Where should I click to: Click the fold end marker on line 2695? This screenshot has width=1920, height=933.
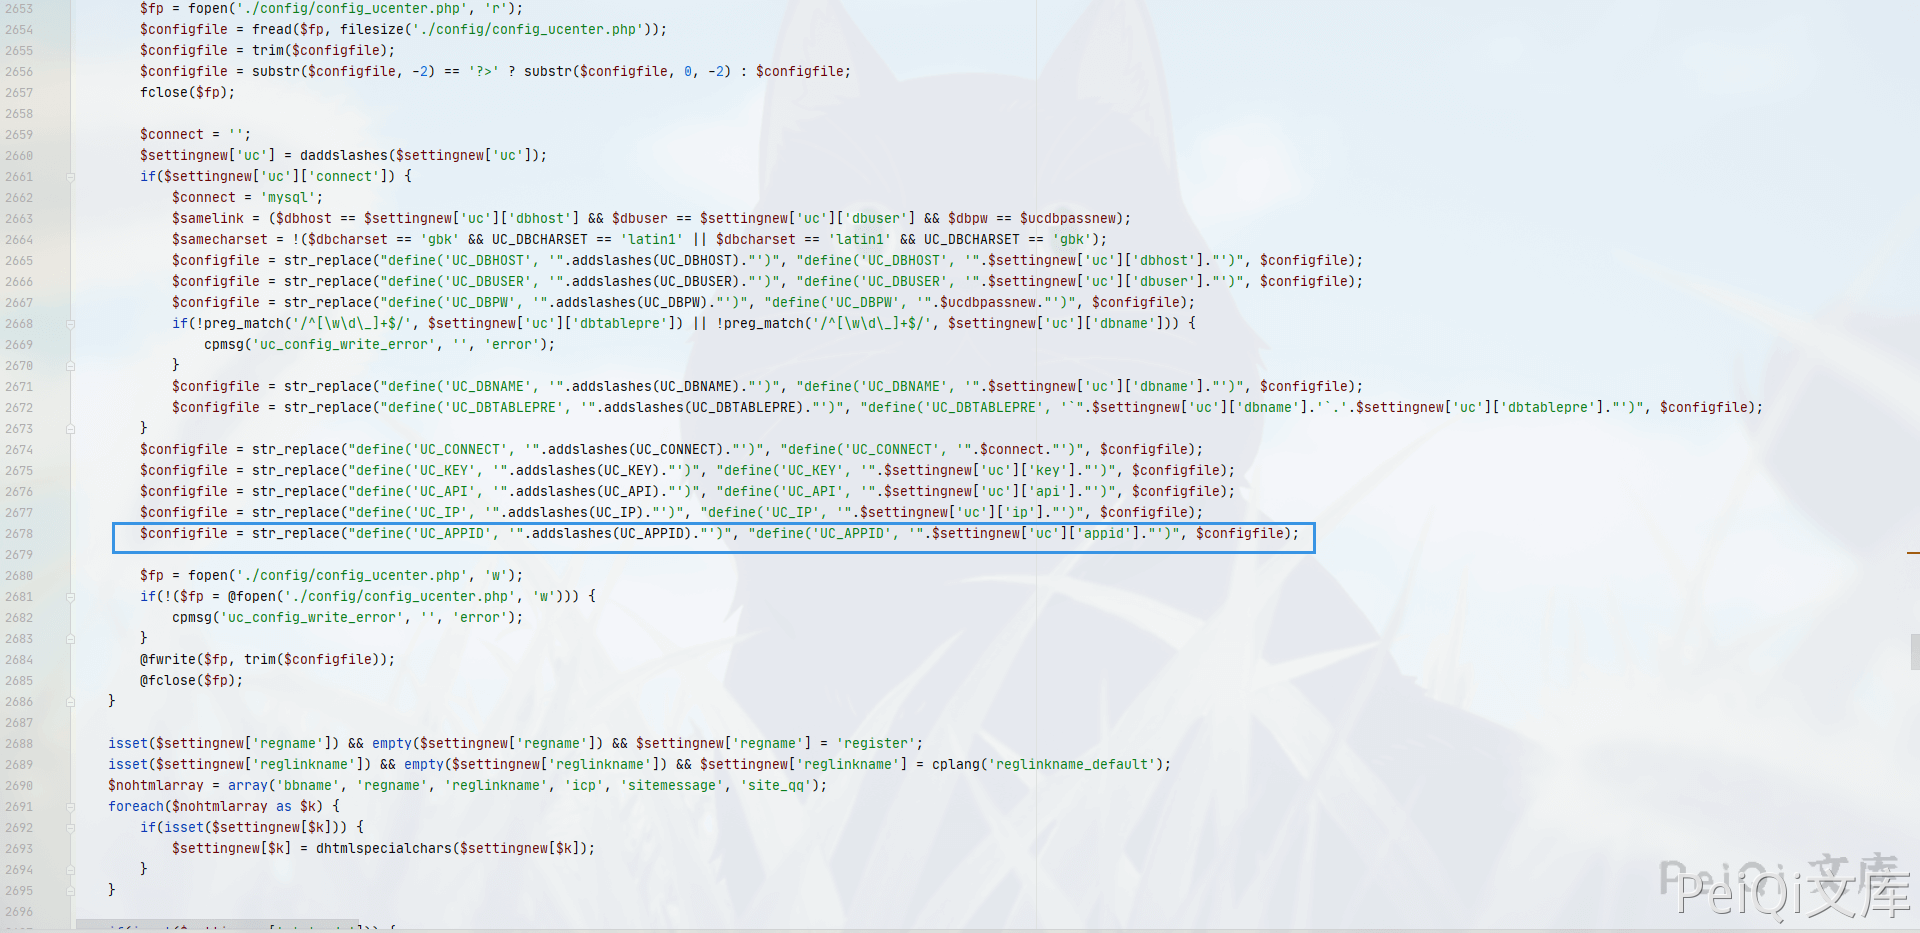pos(70,891)
